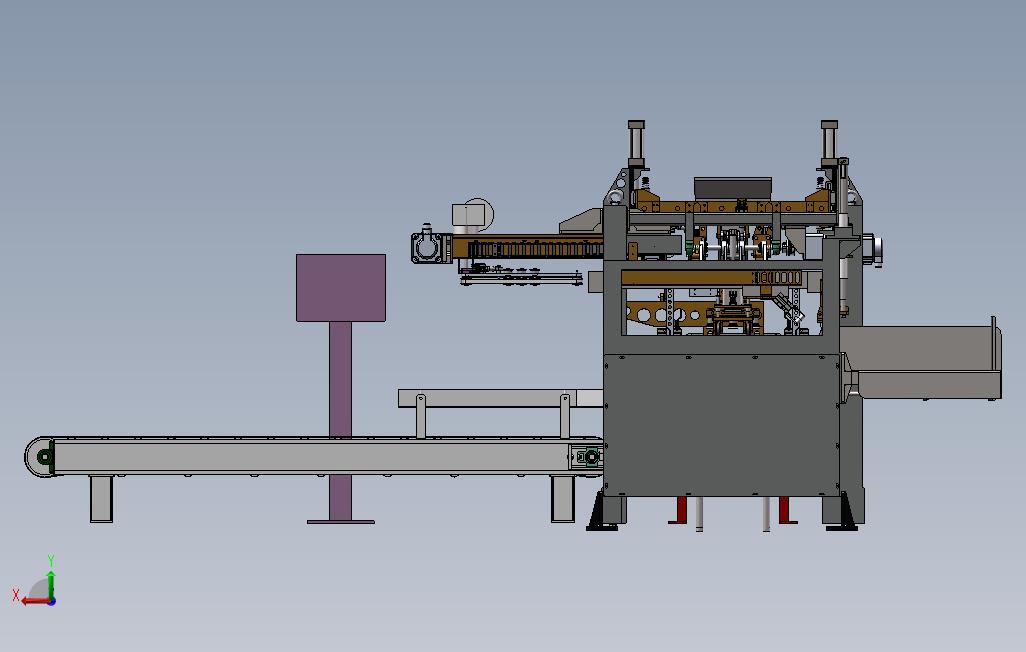Select the large dark gray machine cabinet panel

click(722, 425)
